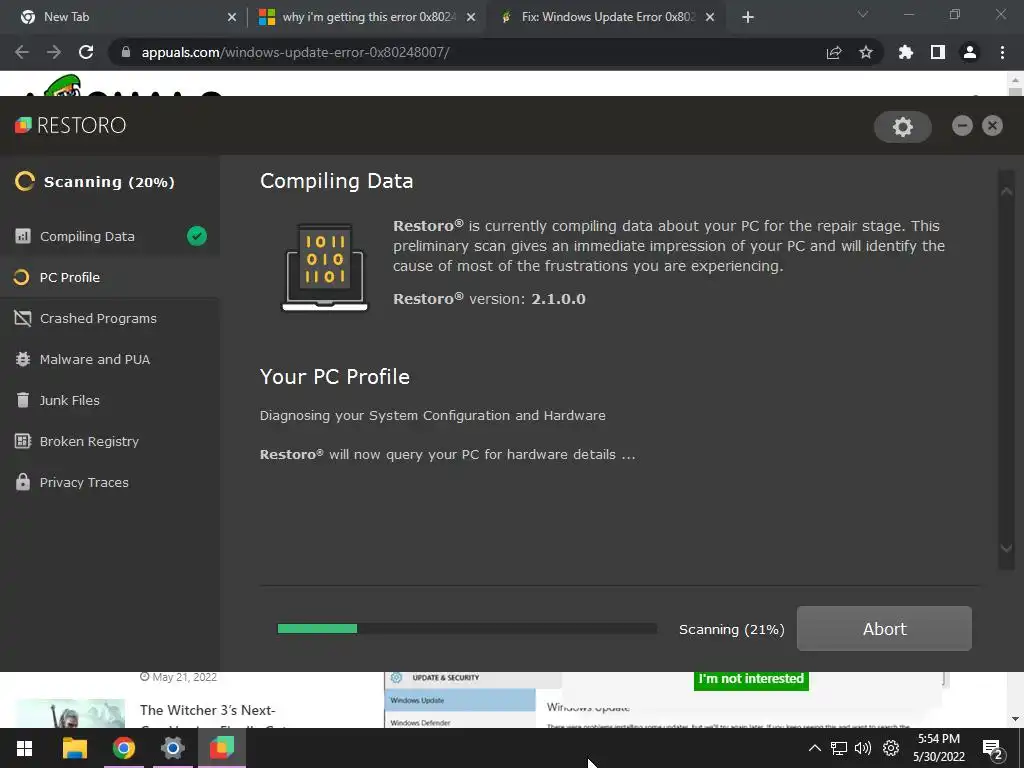This screenshot has height=768, width=1024.
Task: Click the green scan progress bar
Action: 317,628
